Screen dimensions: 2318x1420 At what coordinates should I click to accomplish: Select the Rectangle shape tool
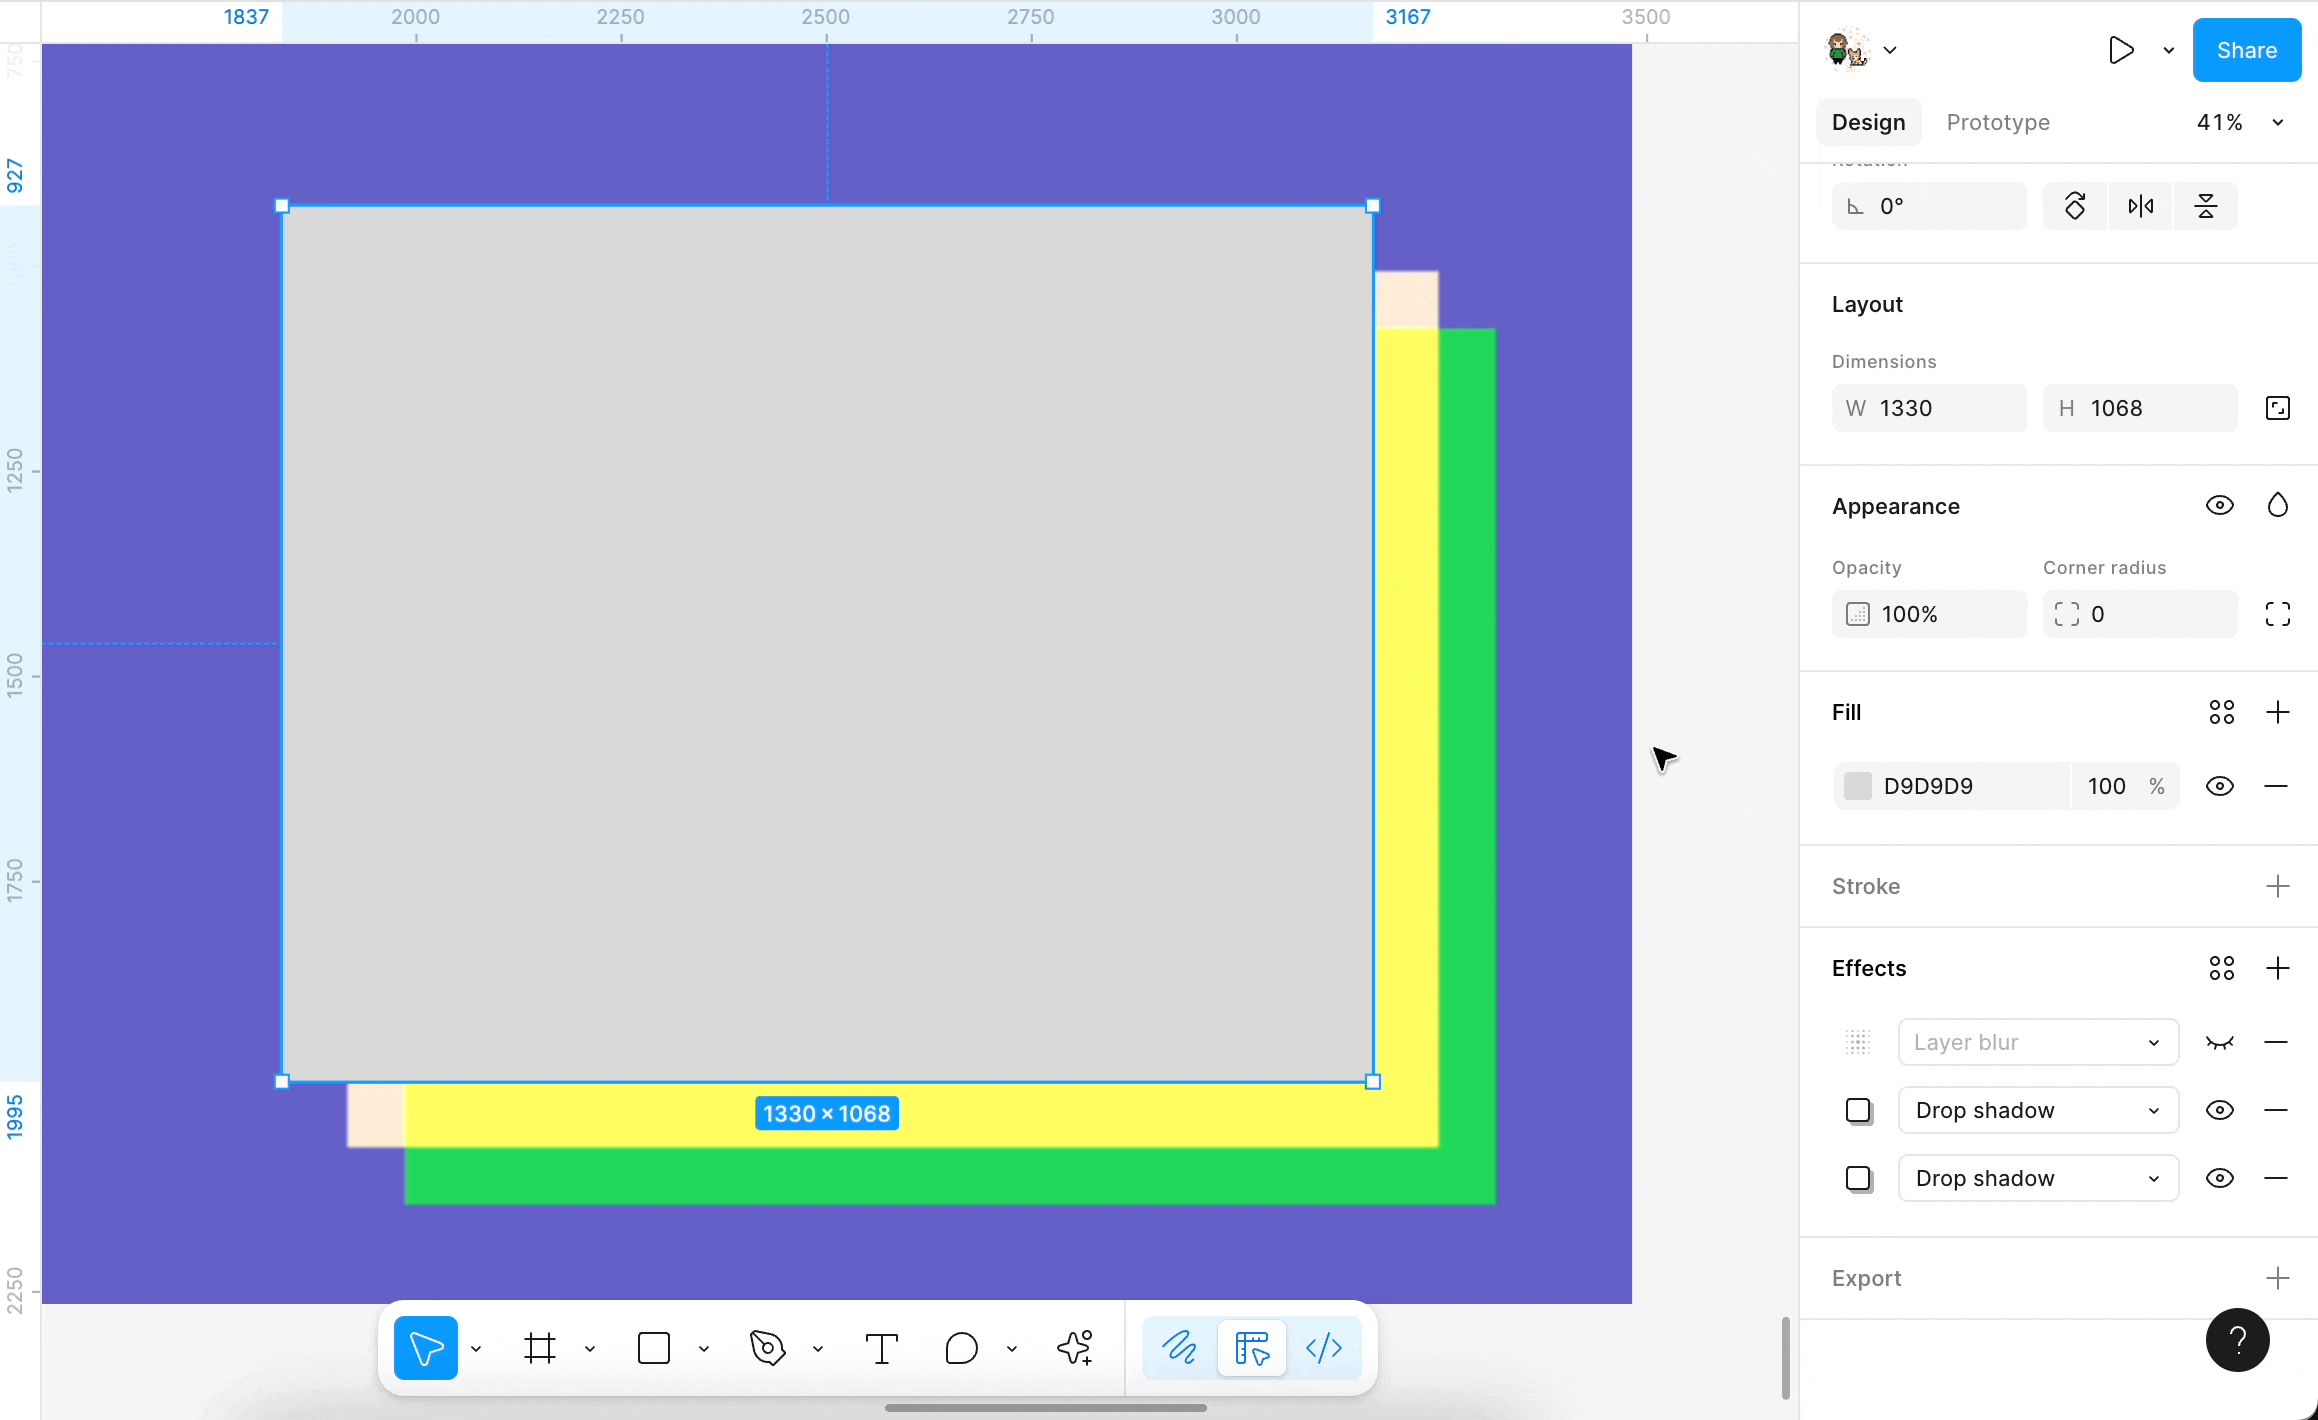(x=654, y=1348)
